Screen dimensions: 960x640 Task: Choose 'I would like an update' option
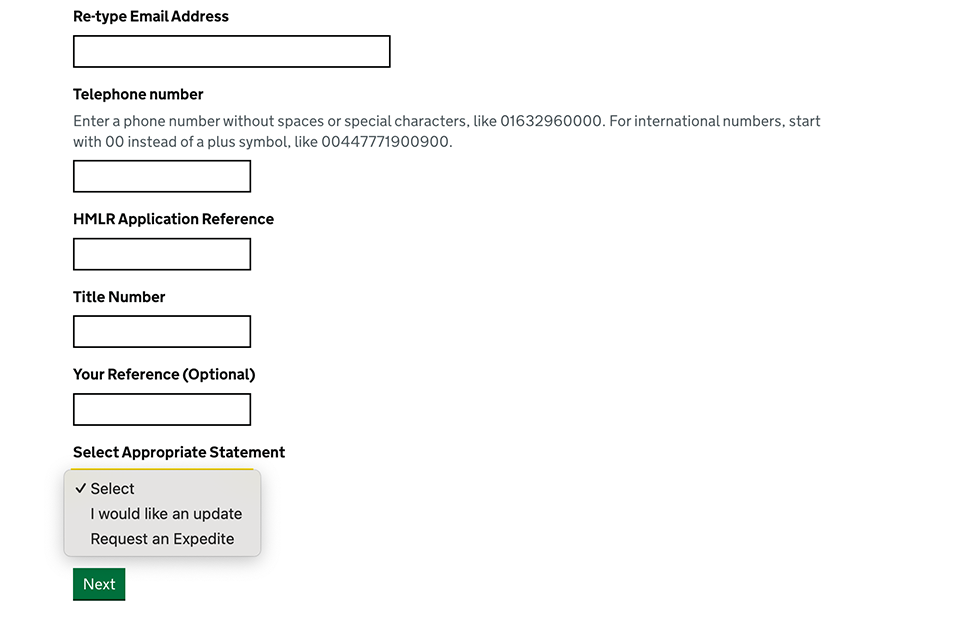166,514
